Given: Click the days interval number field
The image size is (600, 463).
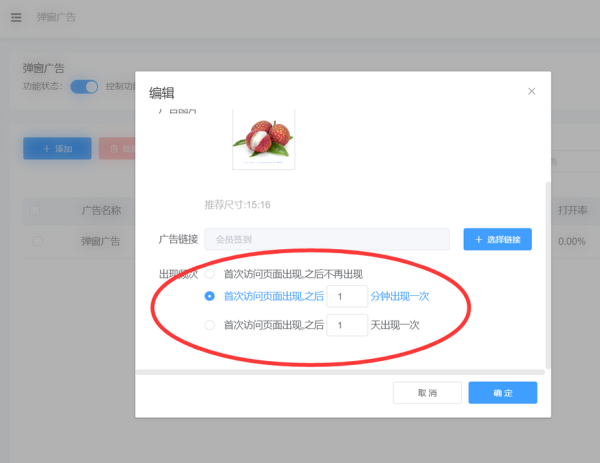Looking at the screenshot, I should (x=347, y=325).
